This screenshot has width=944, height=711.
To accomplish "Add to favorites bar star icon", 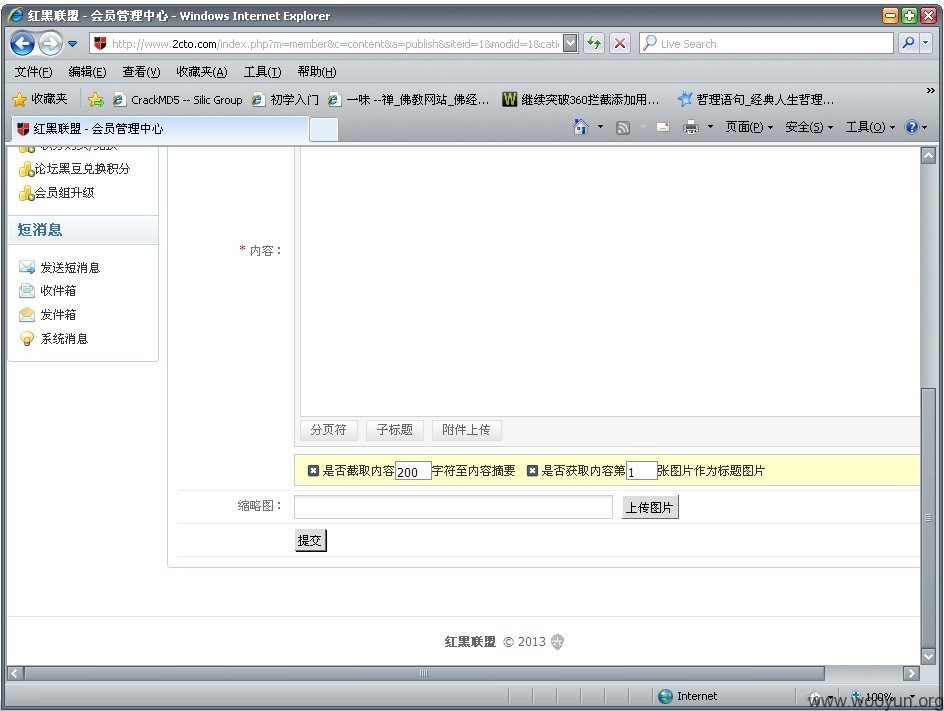I will [x=96, y=99].
